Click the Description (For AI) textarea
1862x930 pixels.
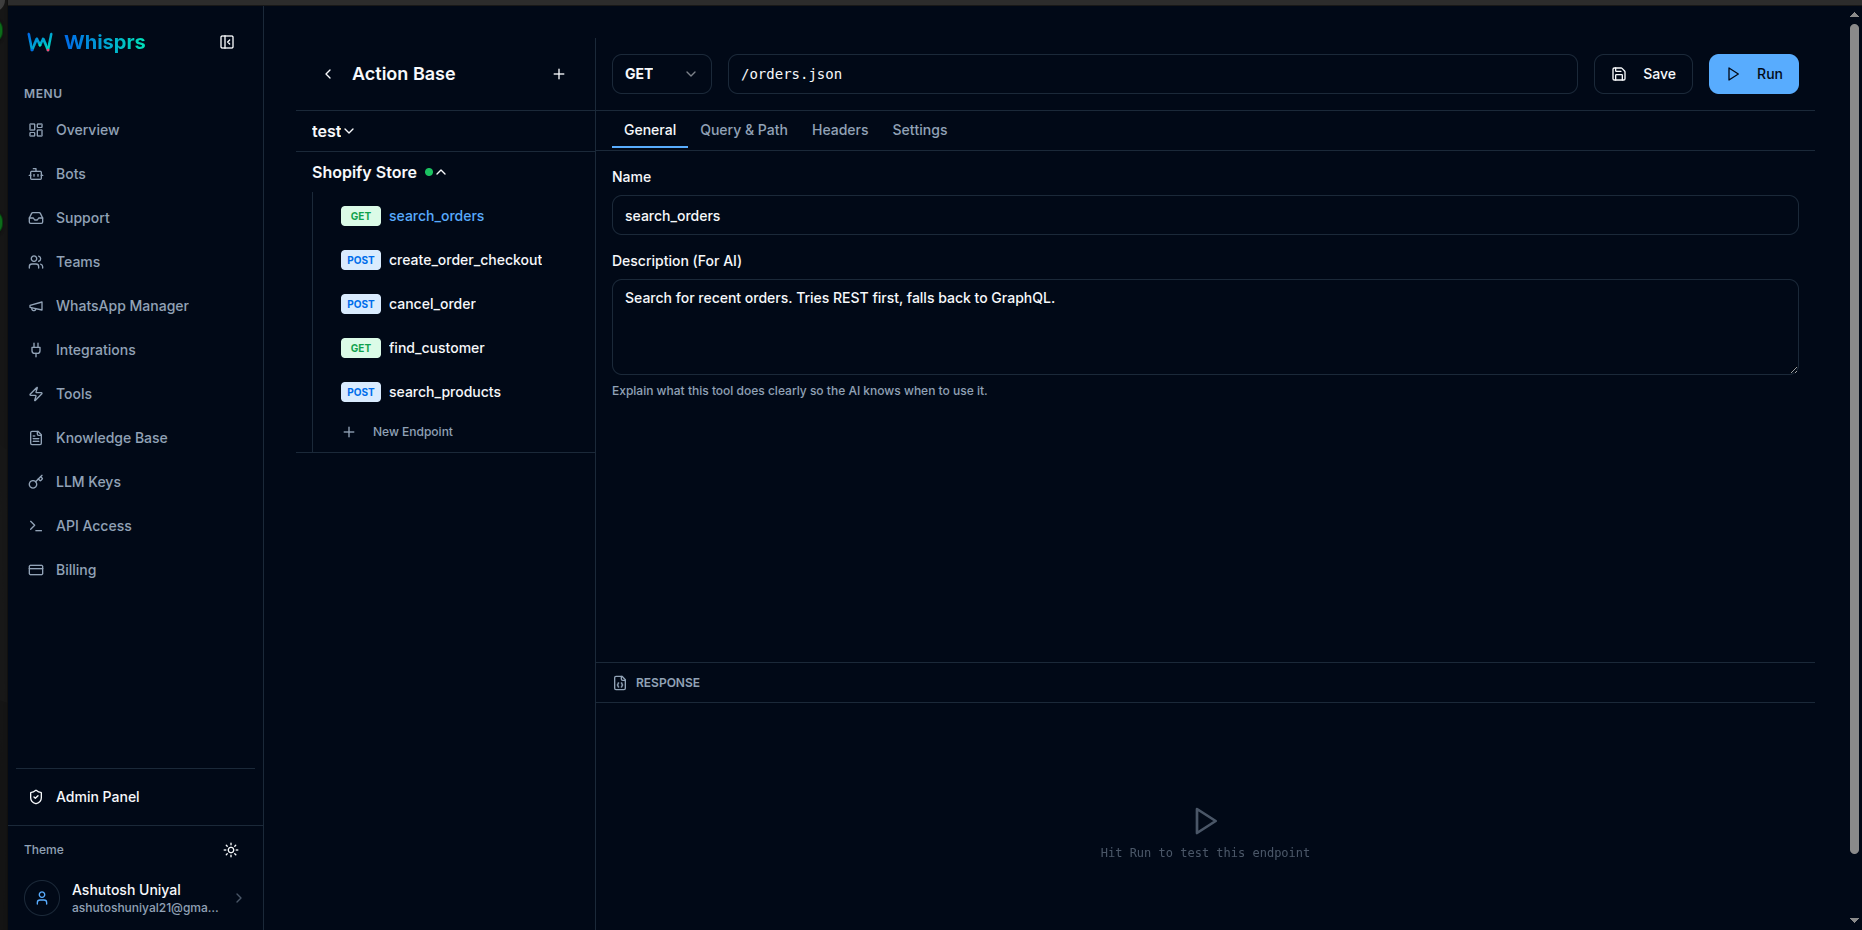1205,327
